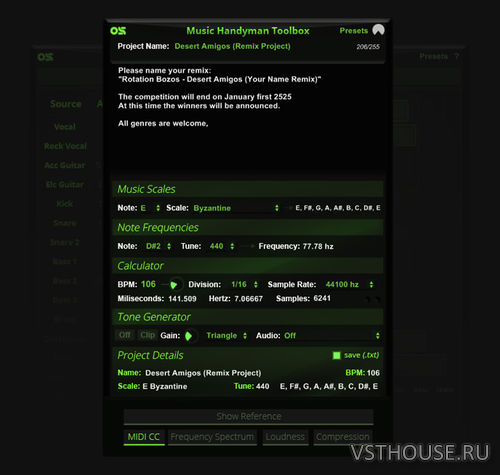Toggle the Tone Generator Off button
Viewport: 500px width, 475px height.
(125, 335)
